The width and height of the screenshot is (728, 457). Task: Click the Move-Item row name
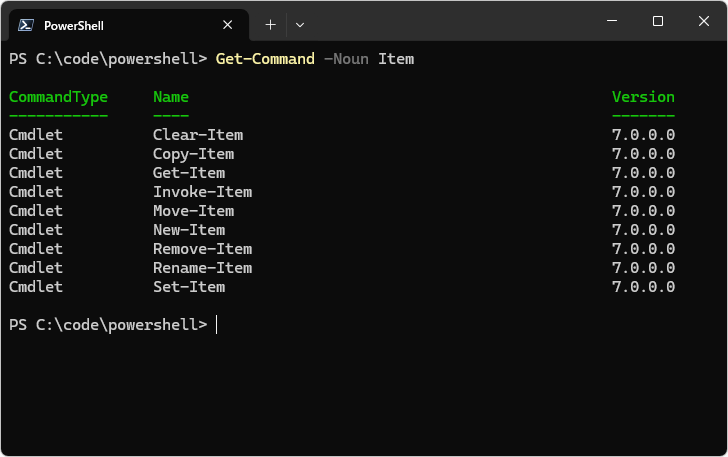[194, 211]
